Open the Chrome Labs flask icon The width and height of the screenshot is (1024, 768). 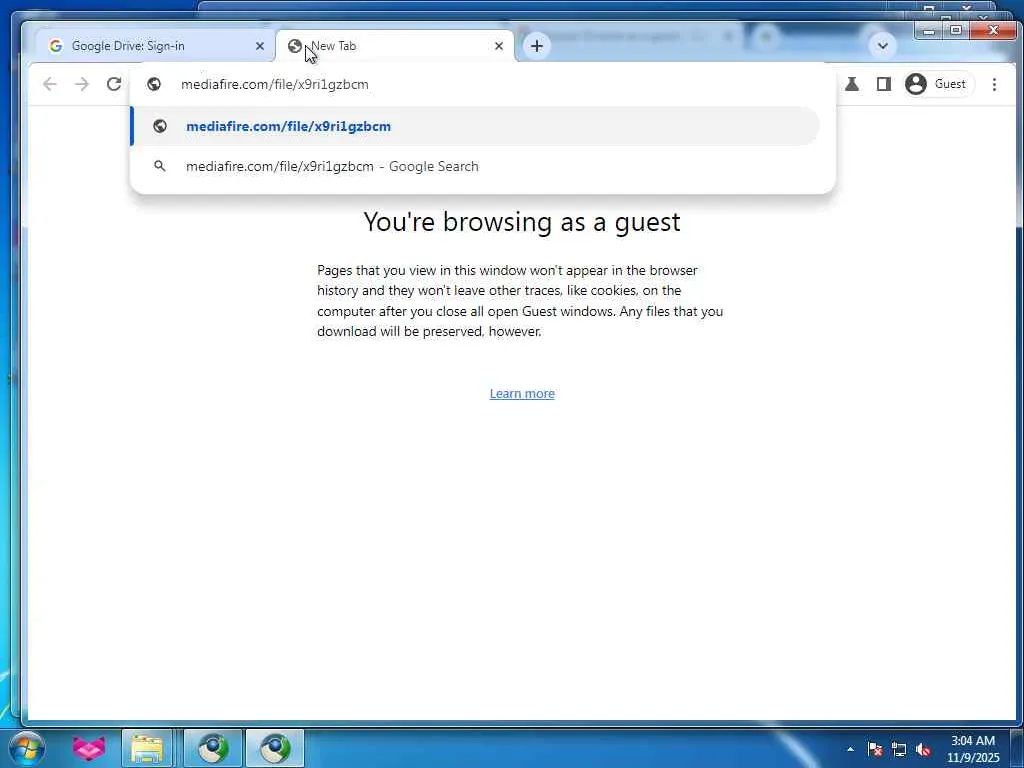(852, 84)
